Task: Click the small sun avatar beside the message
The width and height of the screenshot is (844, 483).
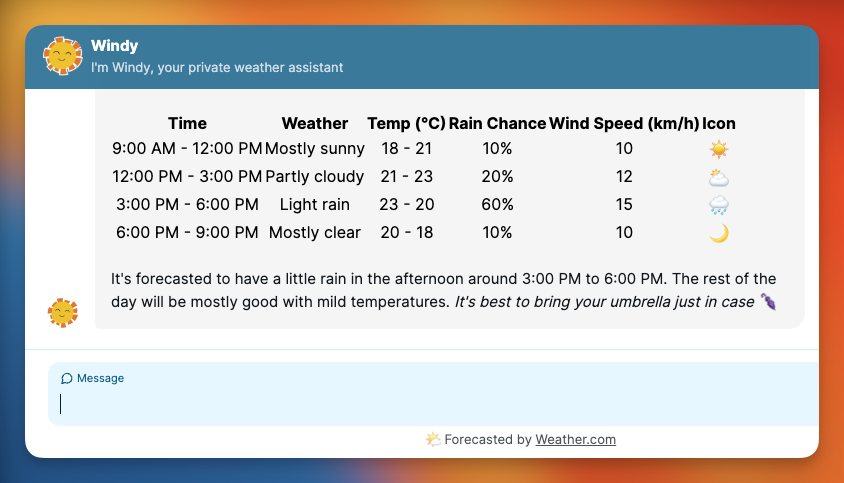Action: (x=63, y=313)
